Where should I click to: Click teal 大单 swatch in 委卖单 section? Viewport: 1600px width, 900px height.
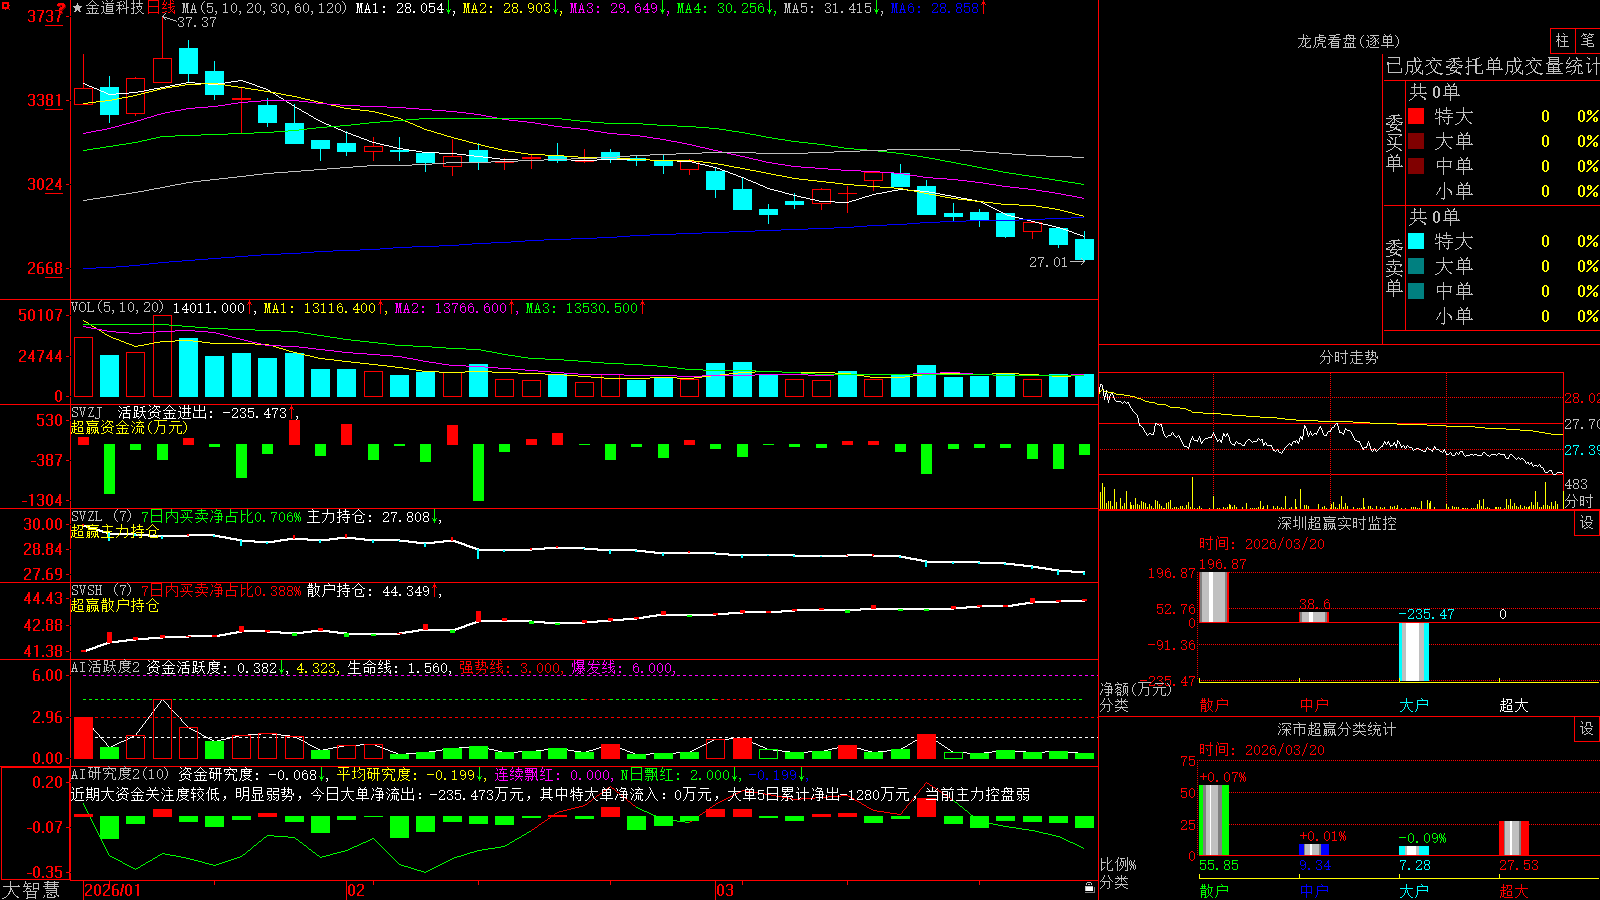1416,266
